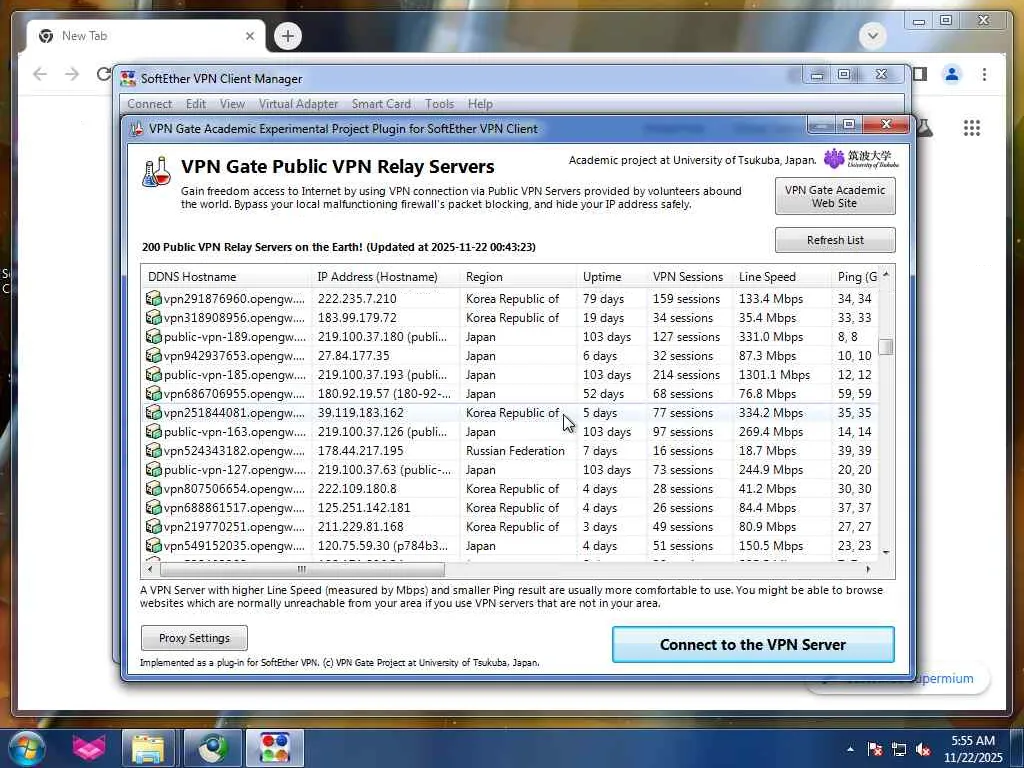Screen dimensions: 1024x768
Task: Open the Google apps grid icon
Action: coord(972,128)
